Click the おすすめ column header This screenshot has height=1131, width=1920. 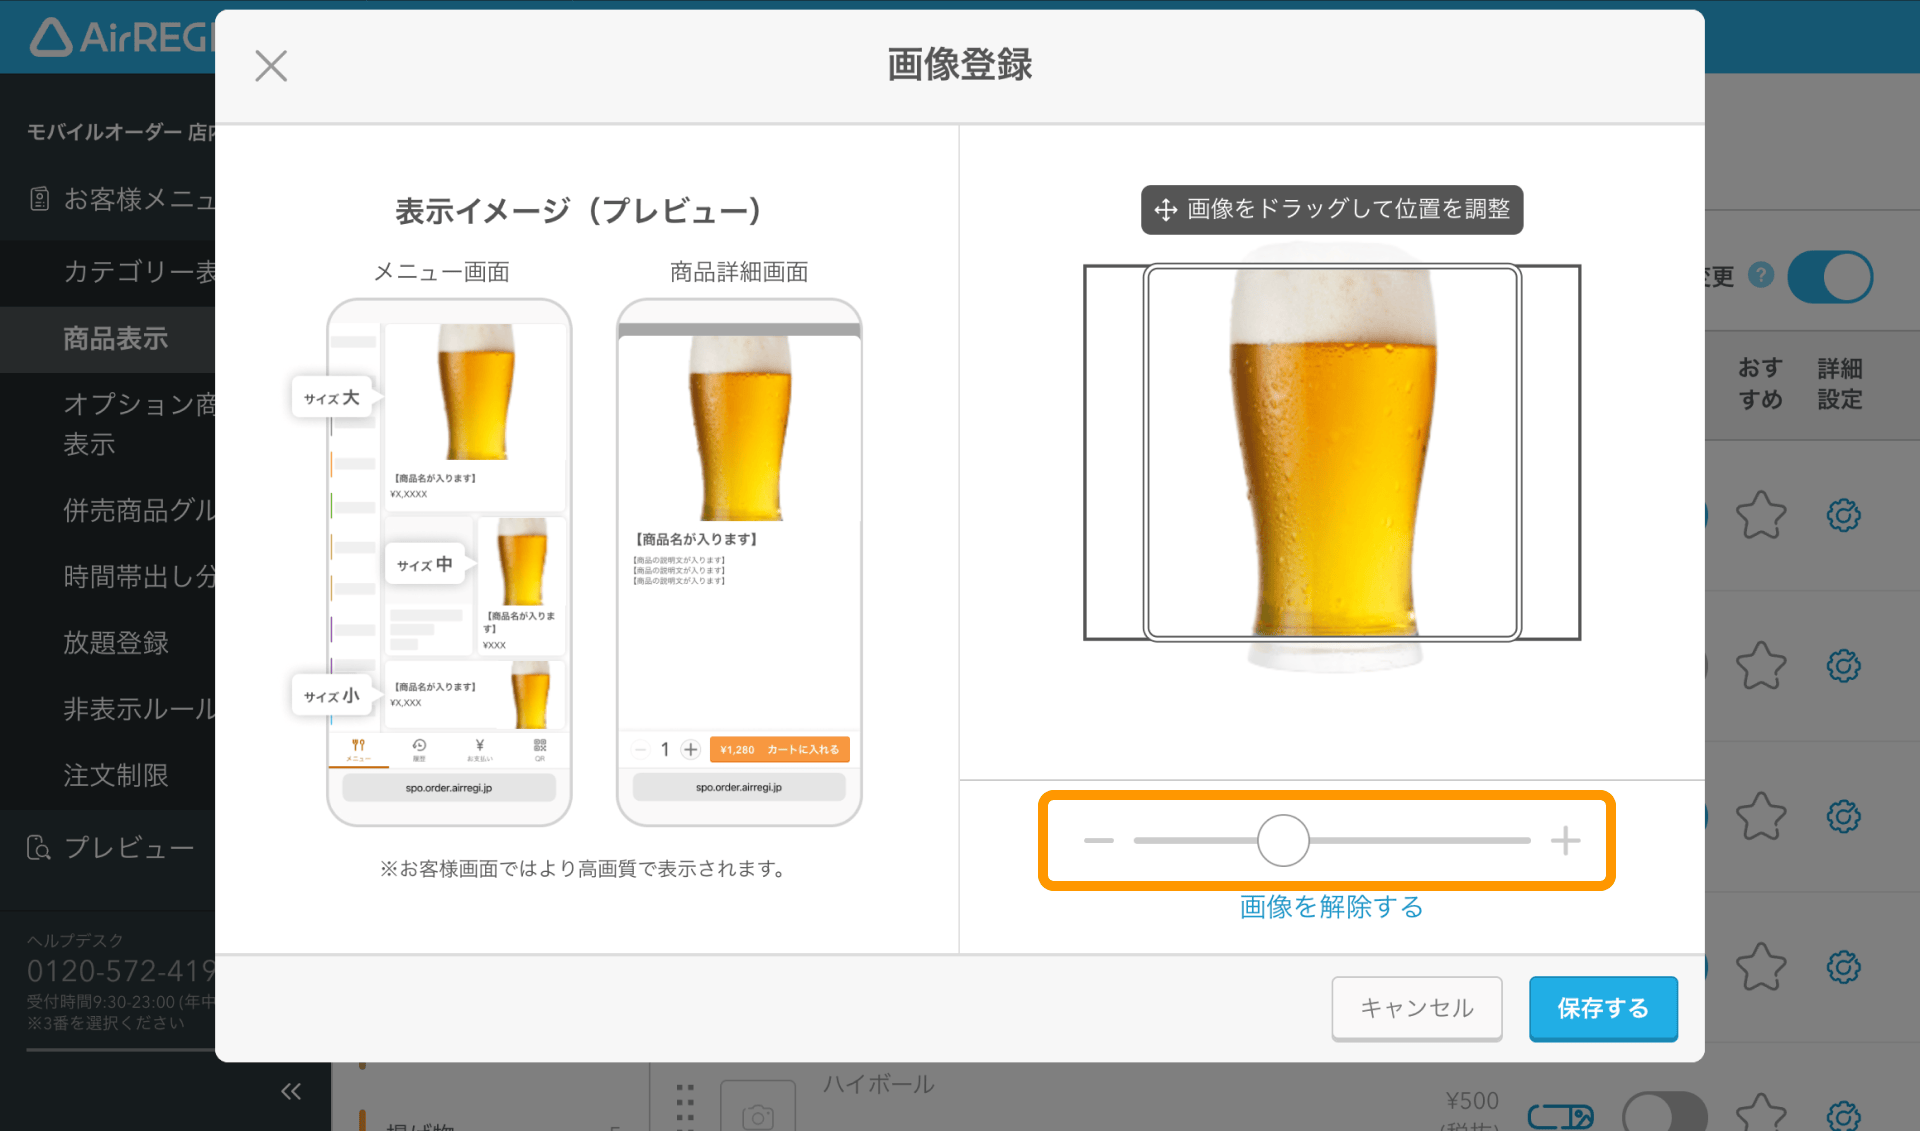[x=1760, y=384]
